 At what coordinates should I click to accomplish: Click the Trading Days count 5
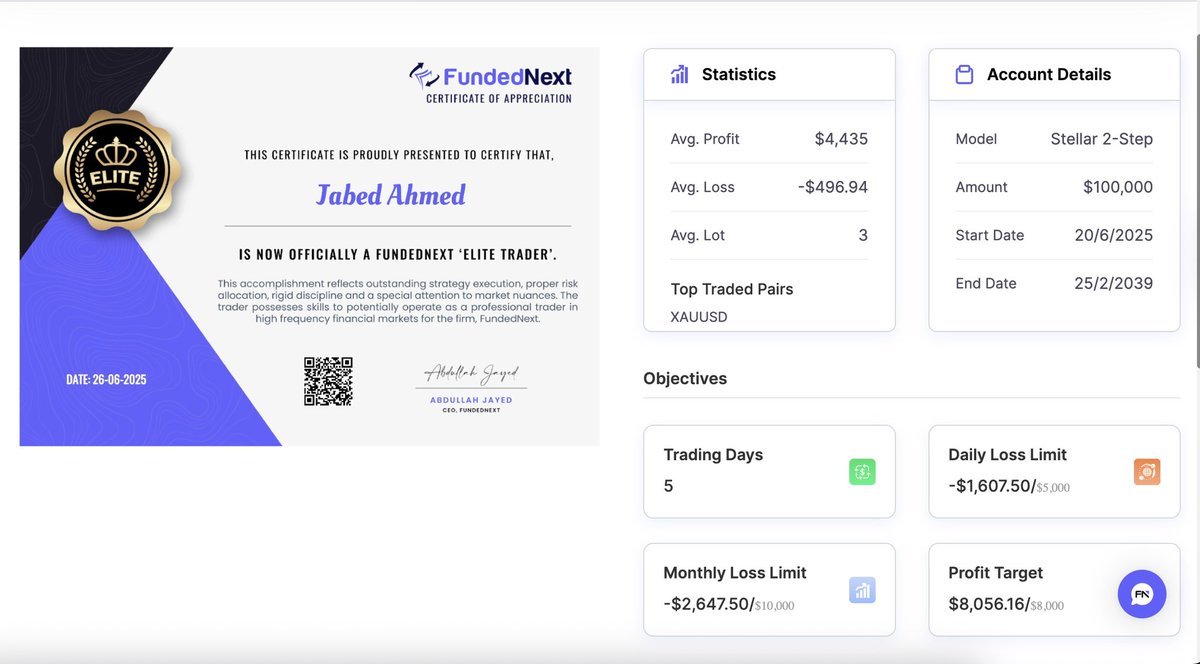click(668, 486)
